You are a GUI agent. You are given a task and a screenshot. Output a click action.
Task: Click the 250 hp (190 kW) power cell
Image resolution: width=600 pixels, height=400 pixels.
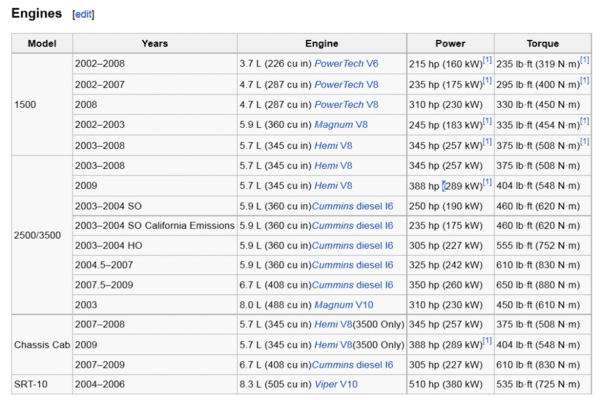[450, 206]
